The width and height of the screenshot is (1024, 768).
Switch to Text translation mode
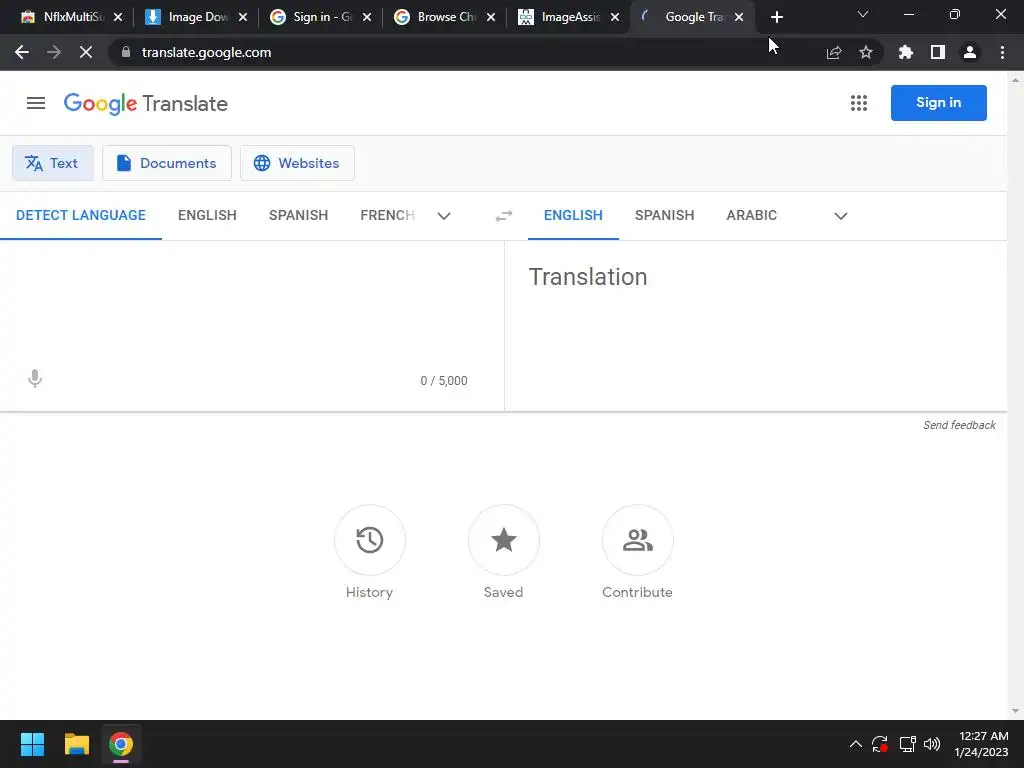pyautogui.click(x=53, y=163)
